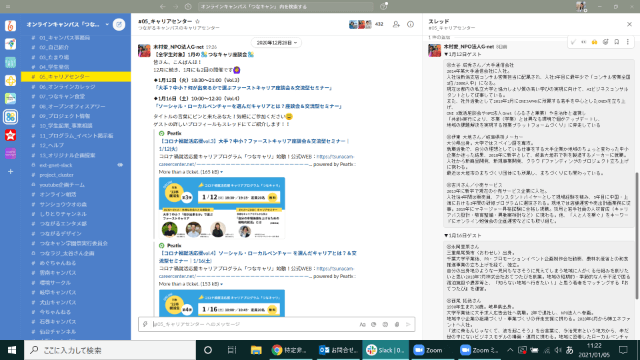Attach a file with the paperclip icon
This screenshot has width=640, height=360.
[x=397, y=324]
